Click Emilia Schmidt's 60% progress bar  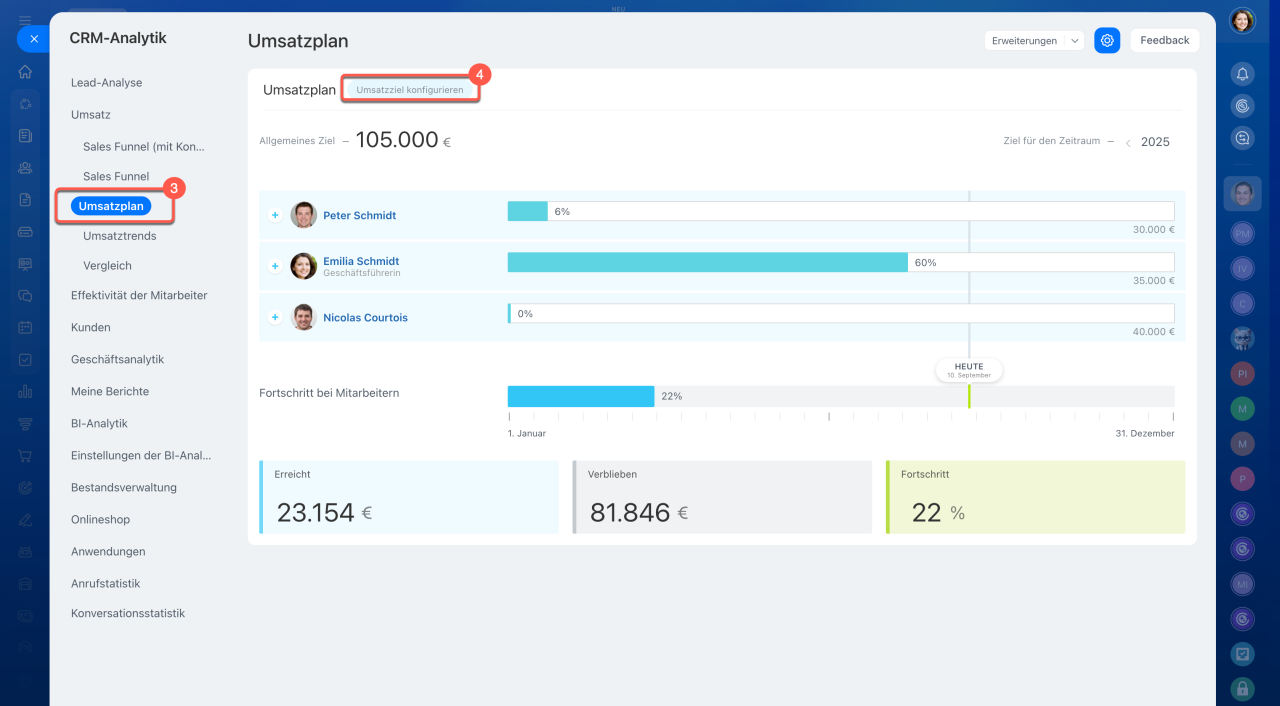707,262
